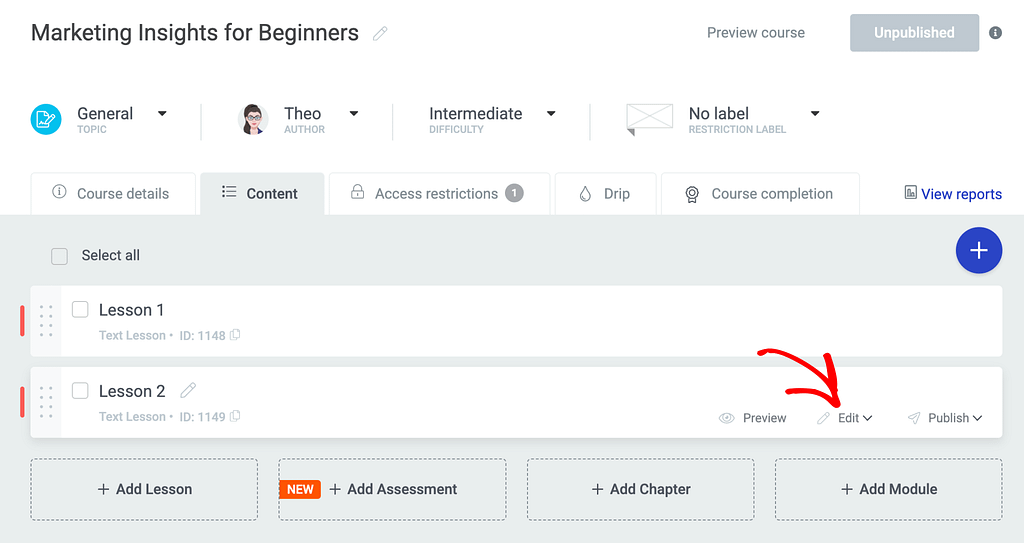The image size is (1024, 543).
Task: Click the pencil icon beside the course title
Action: (x=380, y=33)
